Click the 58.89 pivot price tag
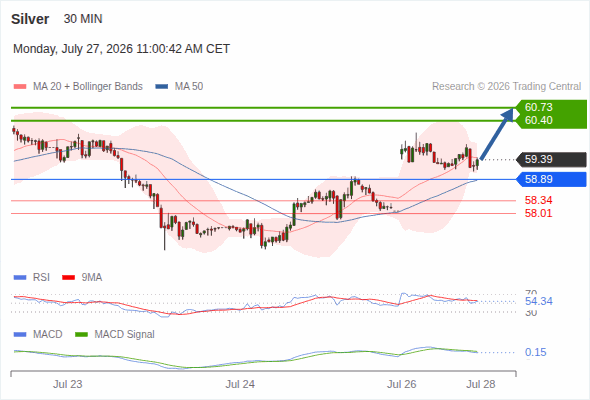Image resolution: width=590 pixels, height=400 pixels. click(551, 179)
